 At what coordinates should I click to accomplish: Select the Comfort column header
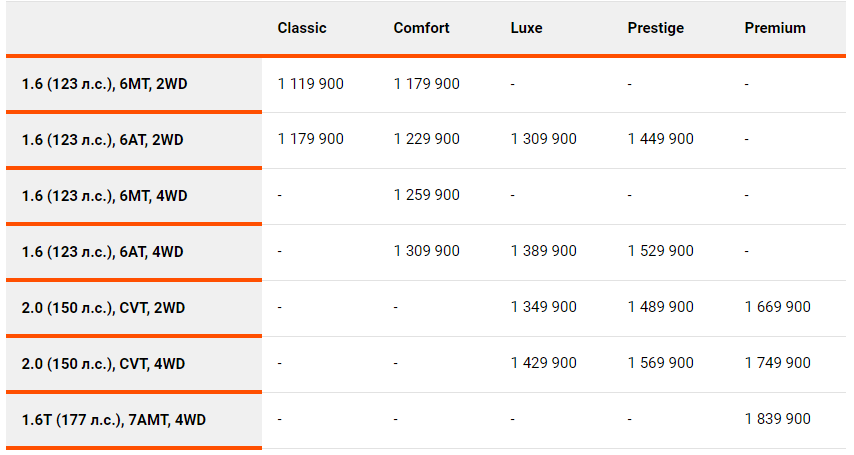(421, 28)
